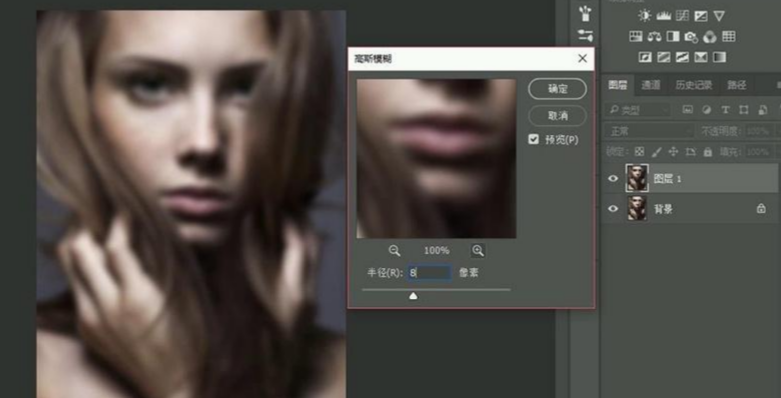
Task: Filter layers by smart objects
Action: (x=763, y=110)
